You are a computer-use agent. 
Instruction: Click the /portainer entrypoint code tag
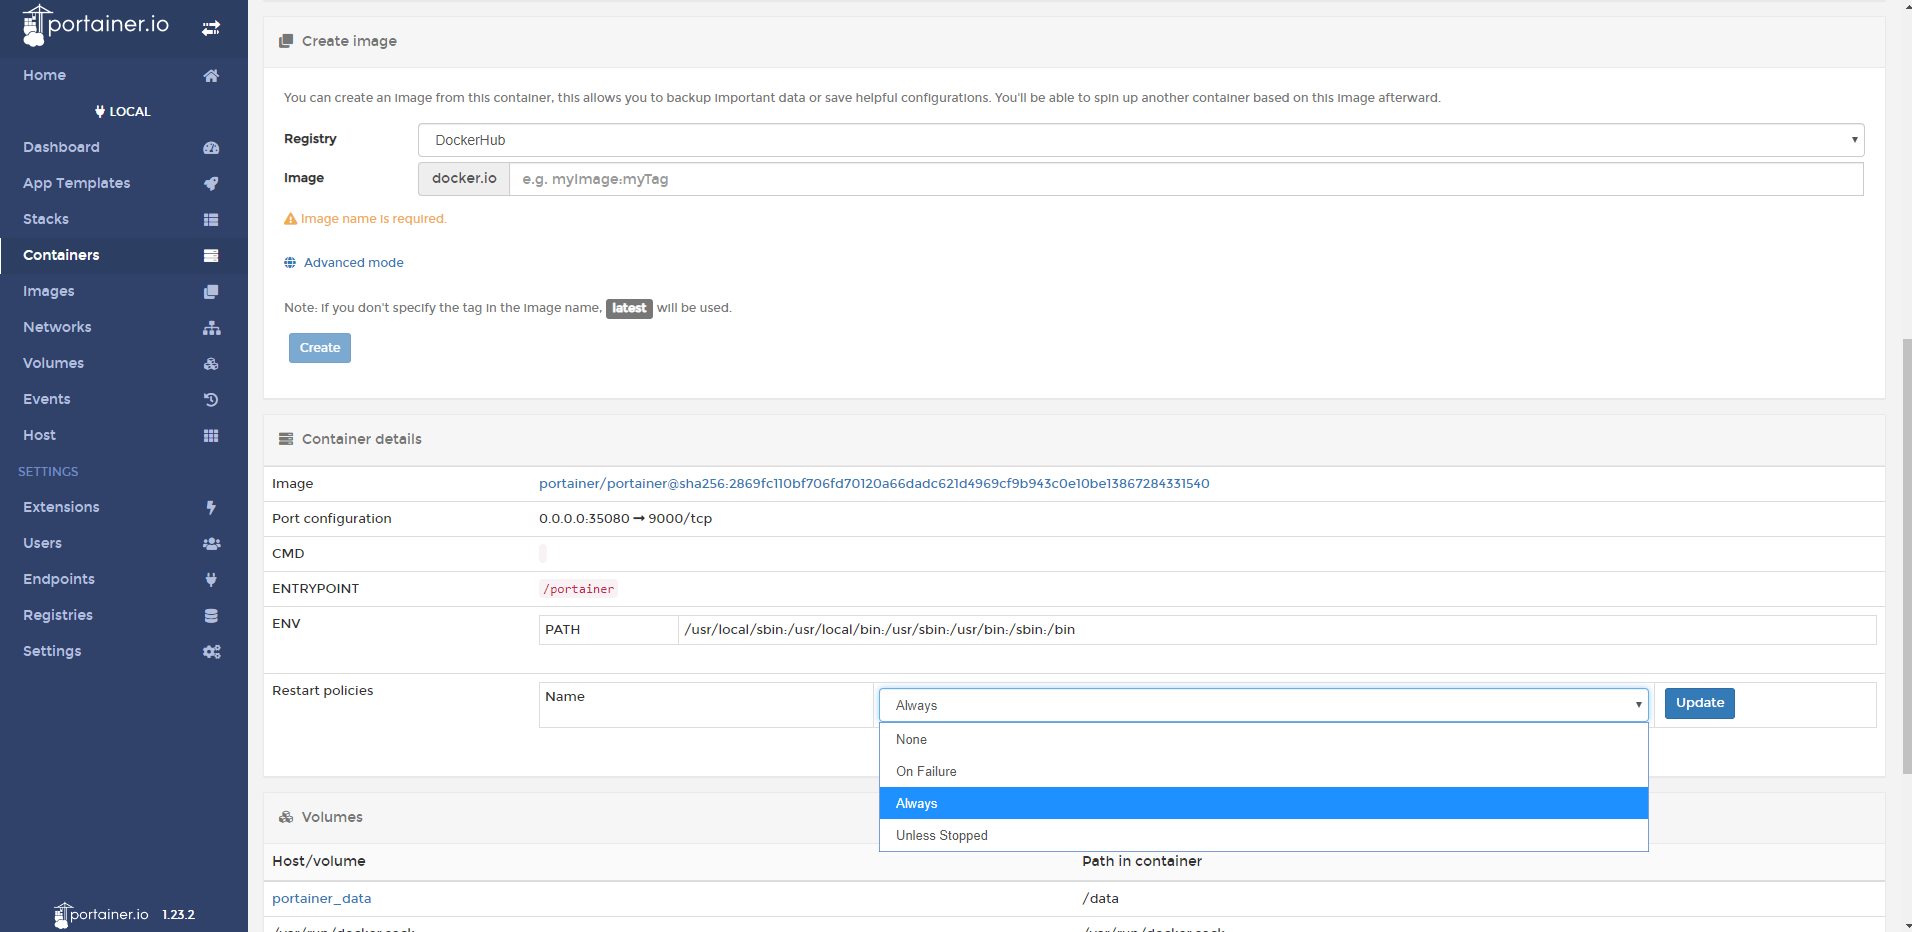coord(578,589)
